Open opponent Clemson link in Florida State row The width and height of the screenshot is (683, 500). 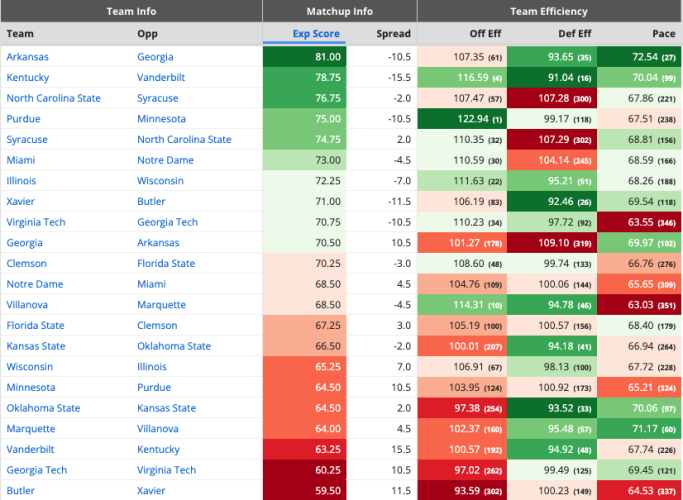pyautogui.click(x=157, y=326)
